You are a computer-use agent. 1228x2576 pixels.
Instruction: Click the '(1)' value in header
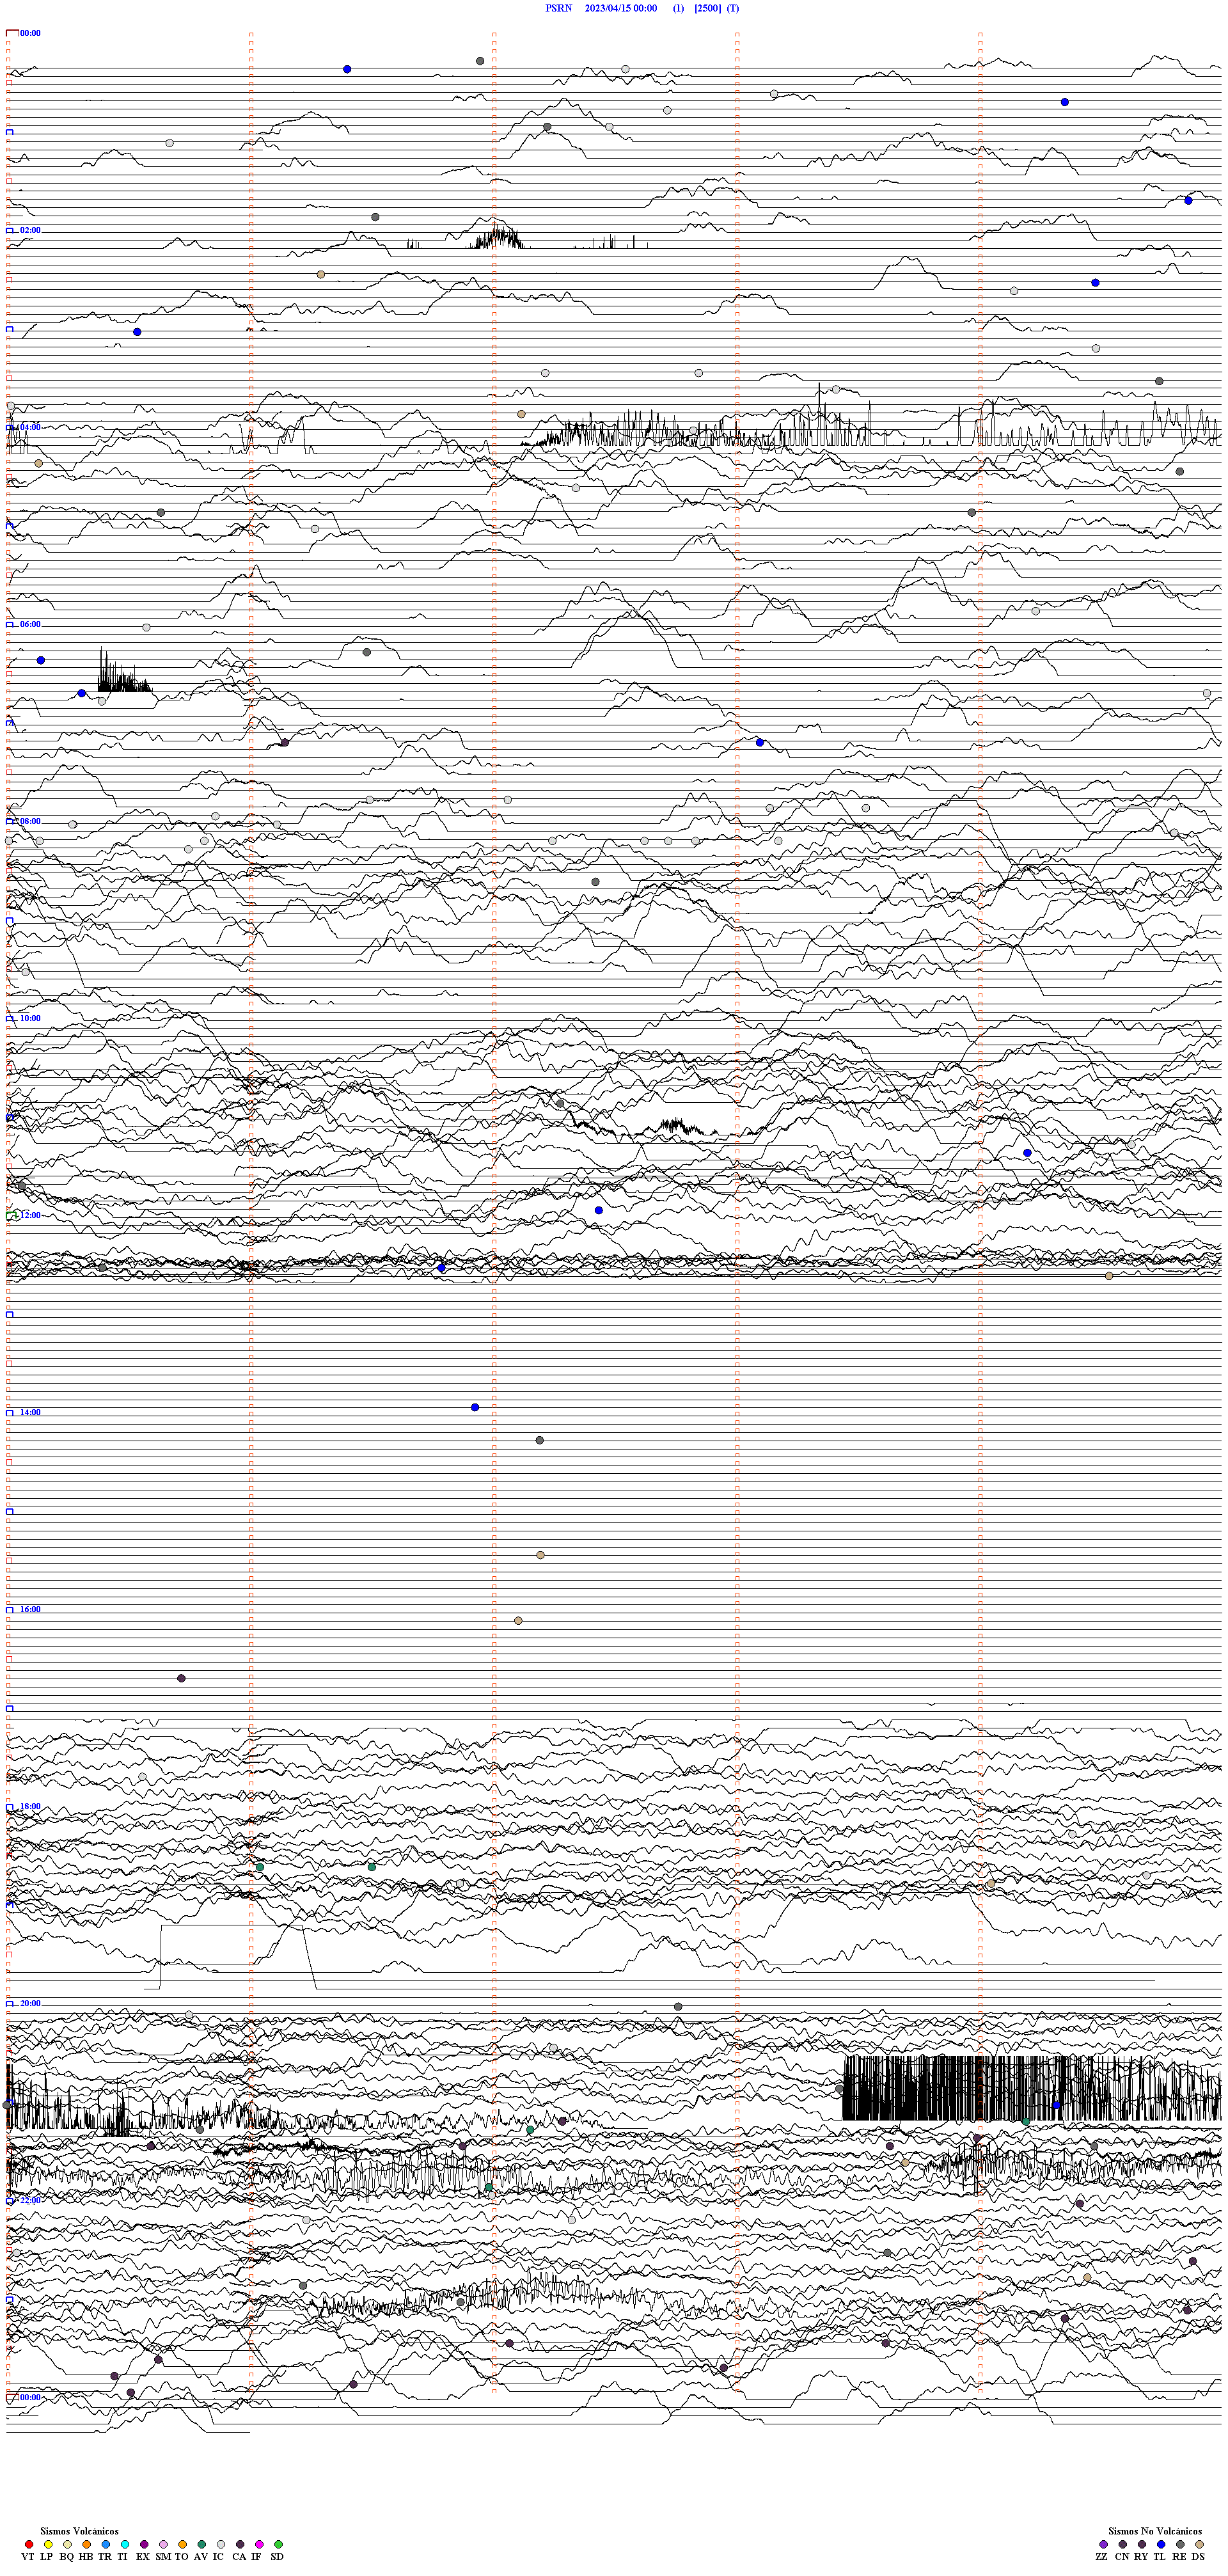tap(678, 8)
